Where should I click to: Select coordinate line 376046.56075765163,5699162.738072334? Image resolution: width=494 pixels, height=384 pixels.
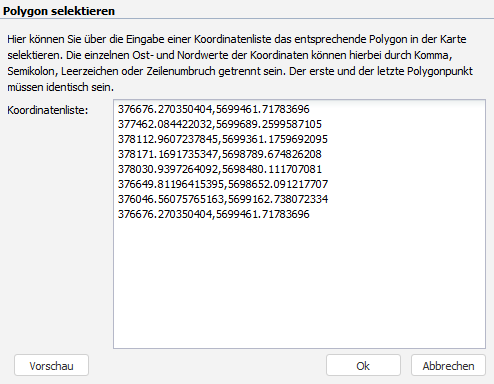[223, 199]
